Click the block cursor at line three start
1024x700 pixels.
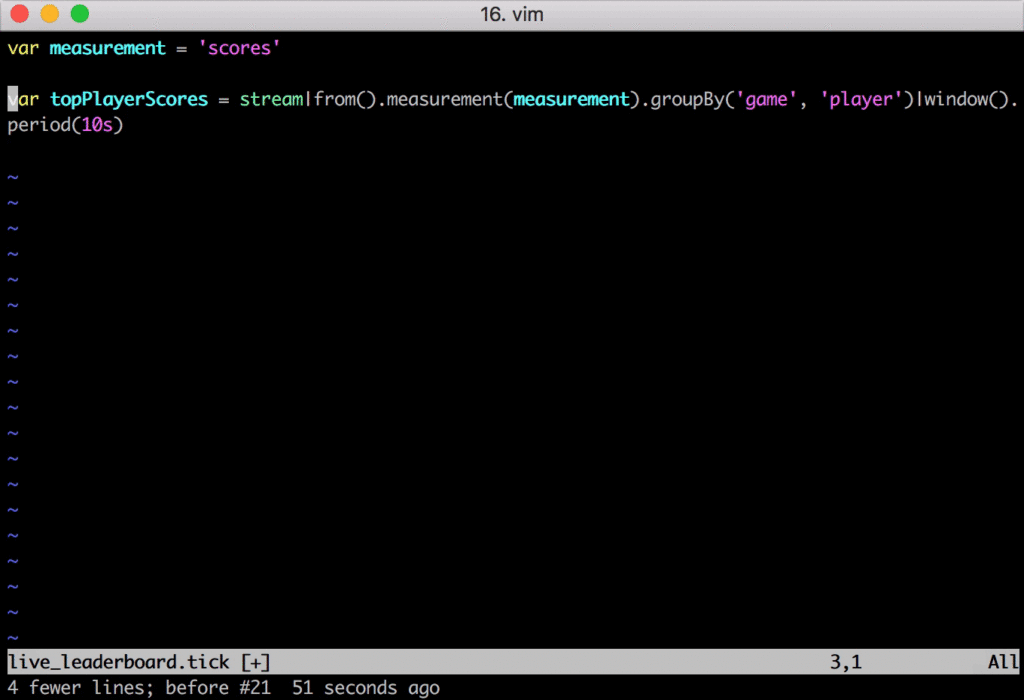pyautogui.click(x=9, y=99)
